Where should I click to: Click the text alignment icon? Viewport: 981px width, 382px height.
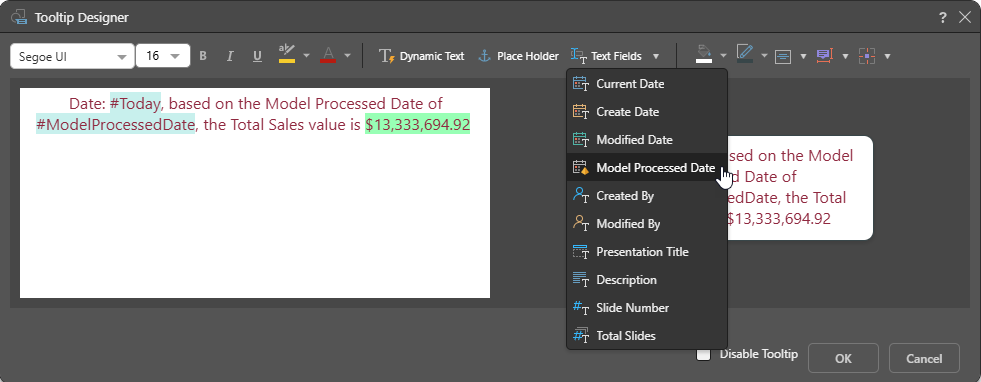tap(783, 56)
